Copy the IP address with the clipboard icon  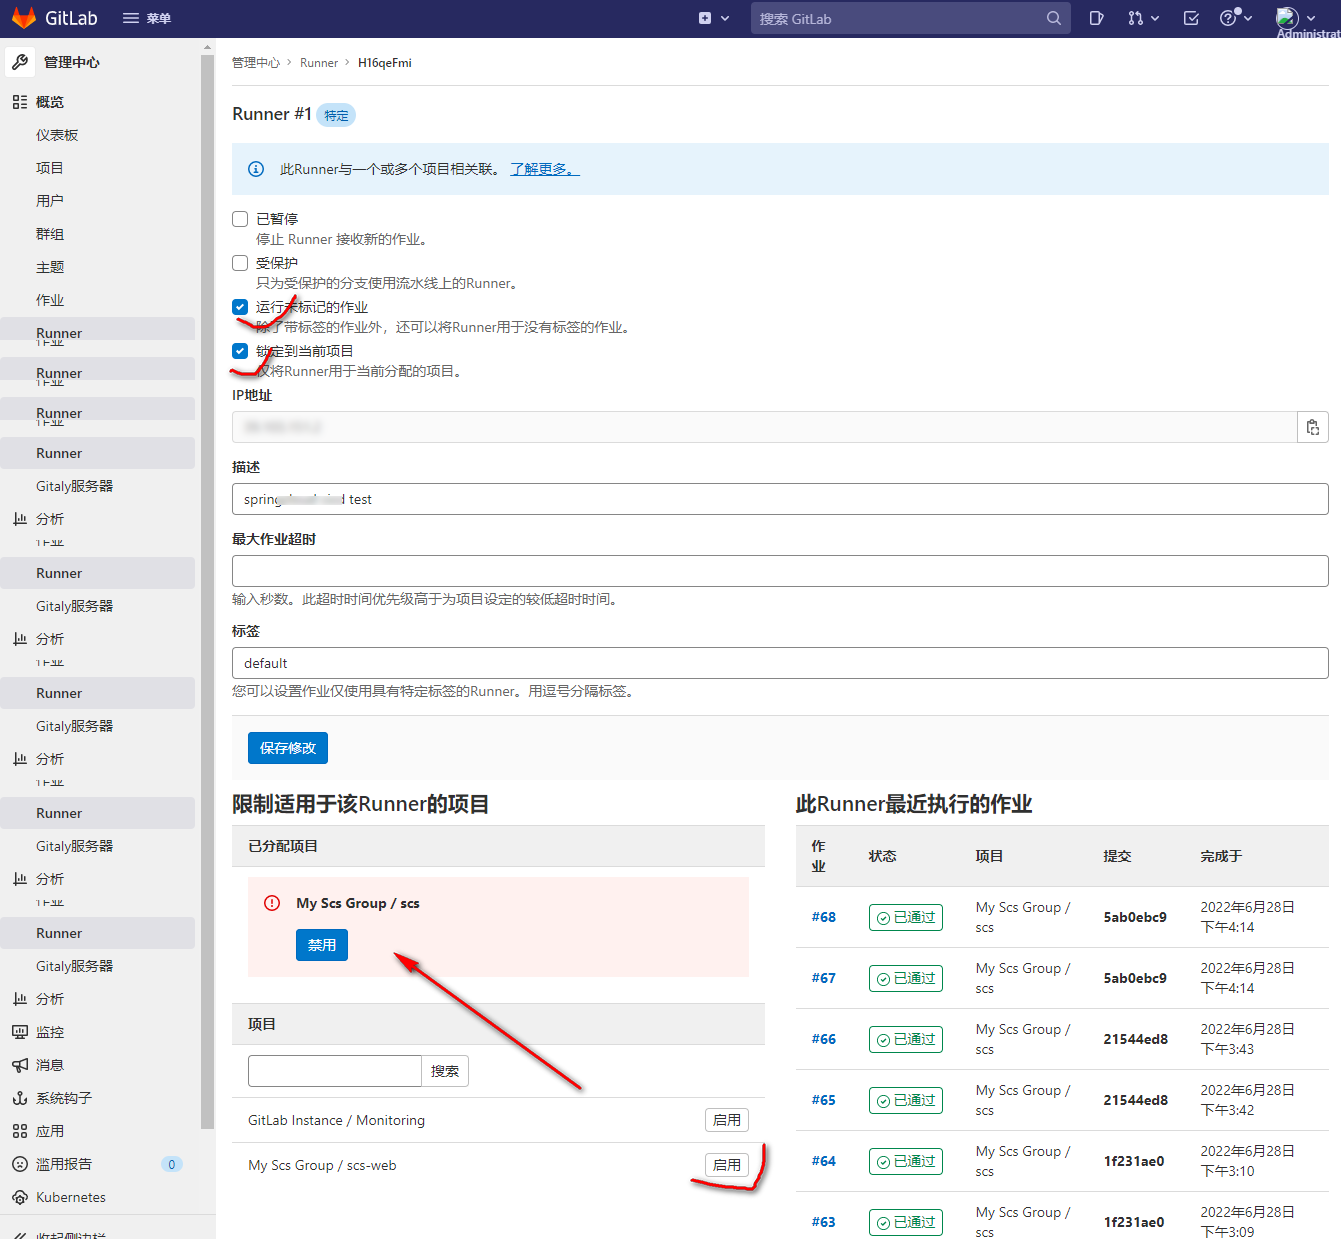click(x=1313, y=427)
